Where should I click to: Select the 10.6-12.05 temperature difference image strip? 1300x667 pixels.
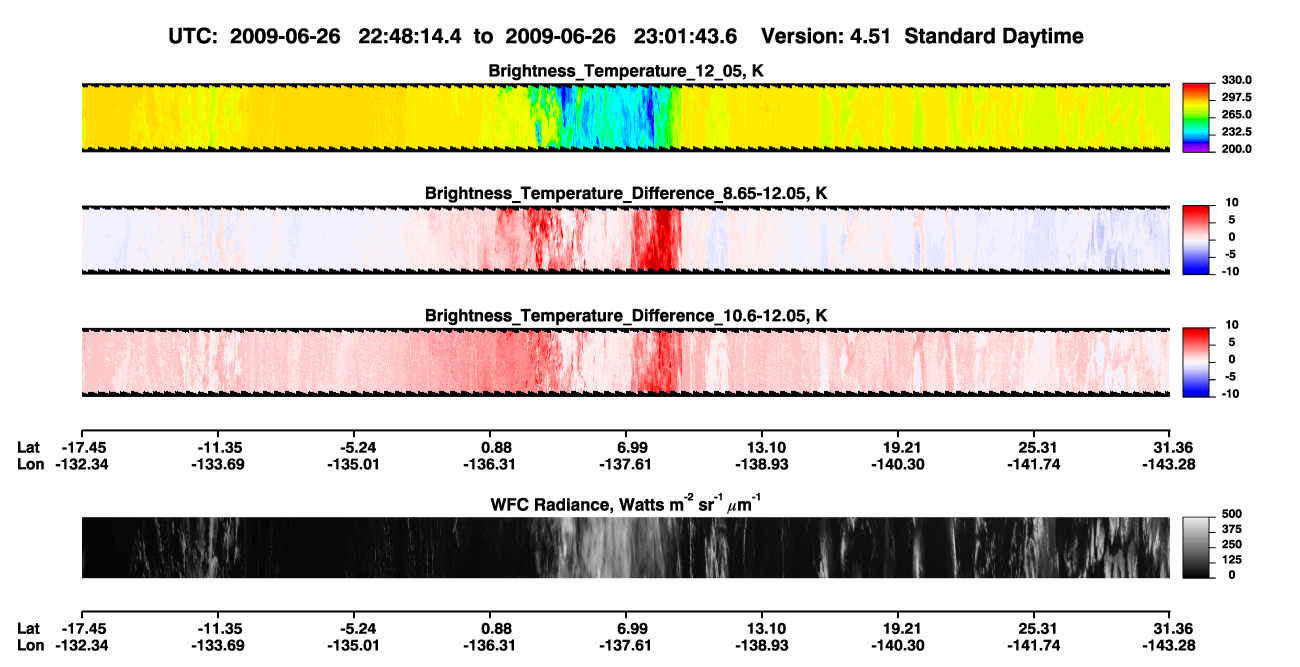pos(625,361)
